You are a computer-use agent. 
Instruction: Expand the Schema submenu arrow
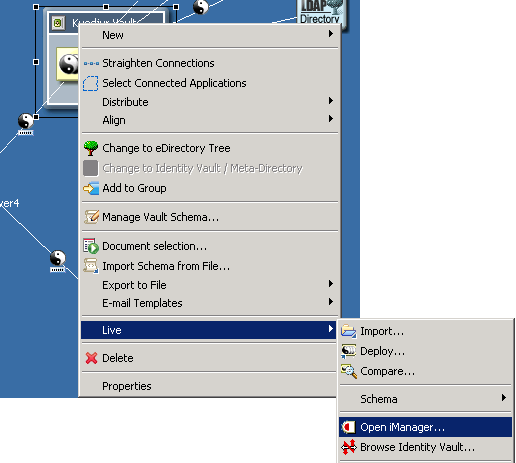pyautogui.click(x=504, y=397)
